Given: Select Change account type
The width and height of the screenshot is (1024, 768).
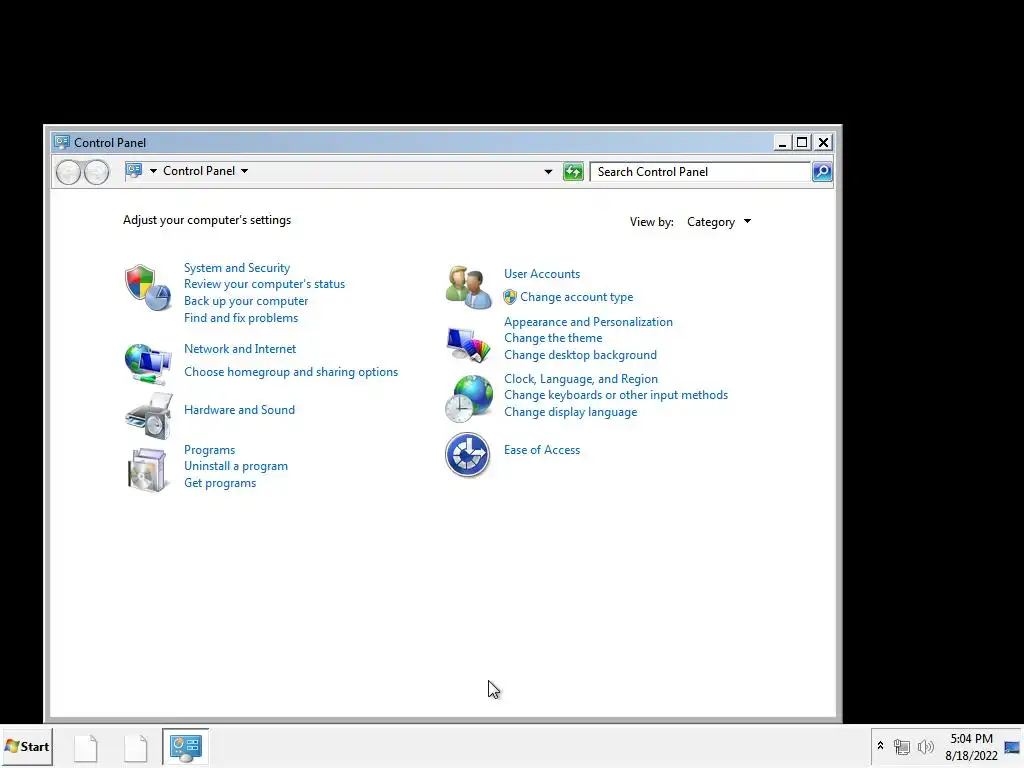Looking at the screenshot, I should [576, 297].
